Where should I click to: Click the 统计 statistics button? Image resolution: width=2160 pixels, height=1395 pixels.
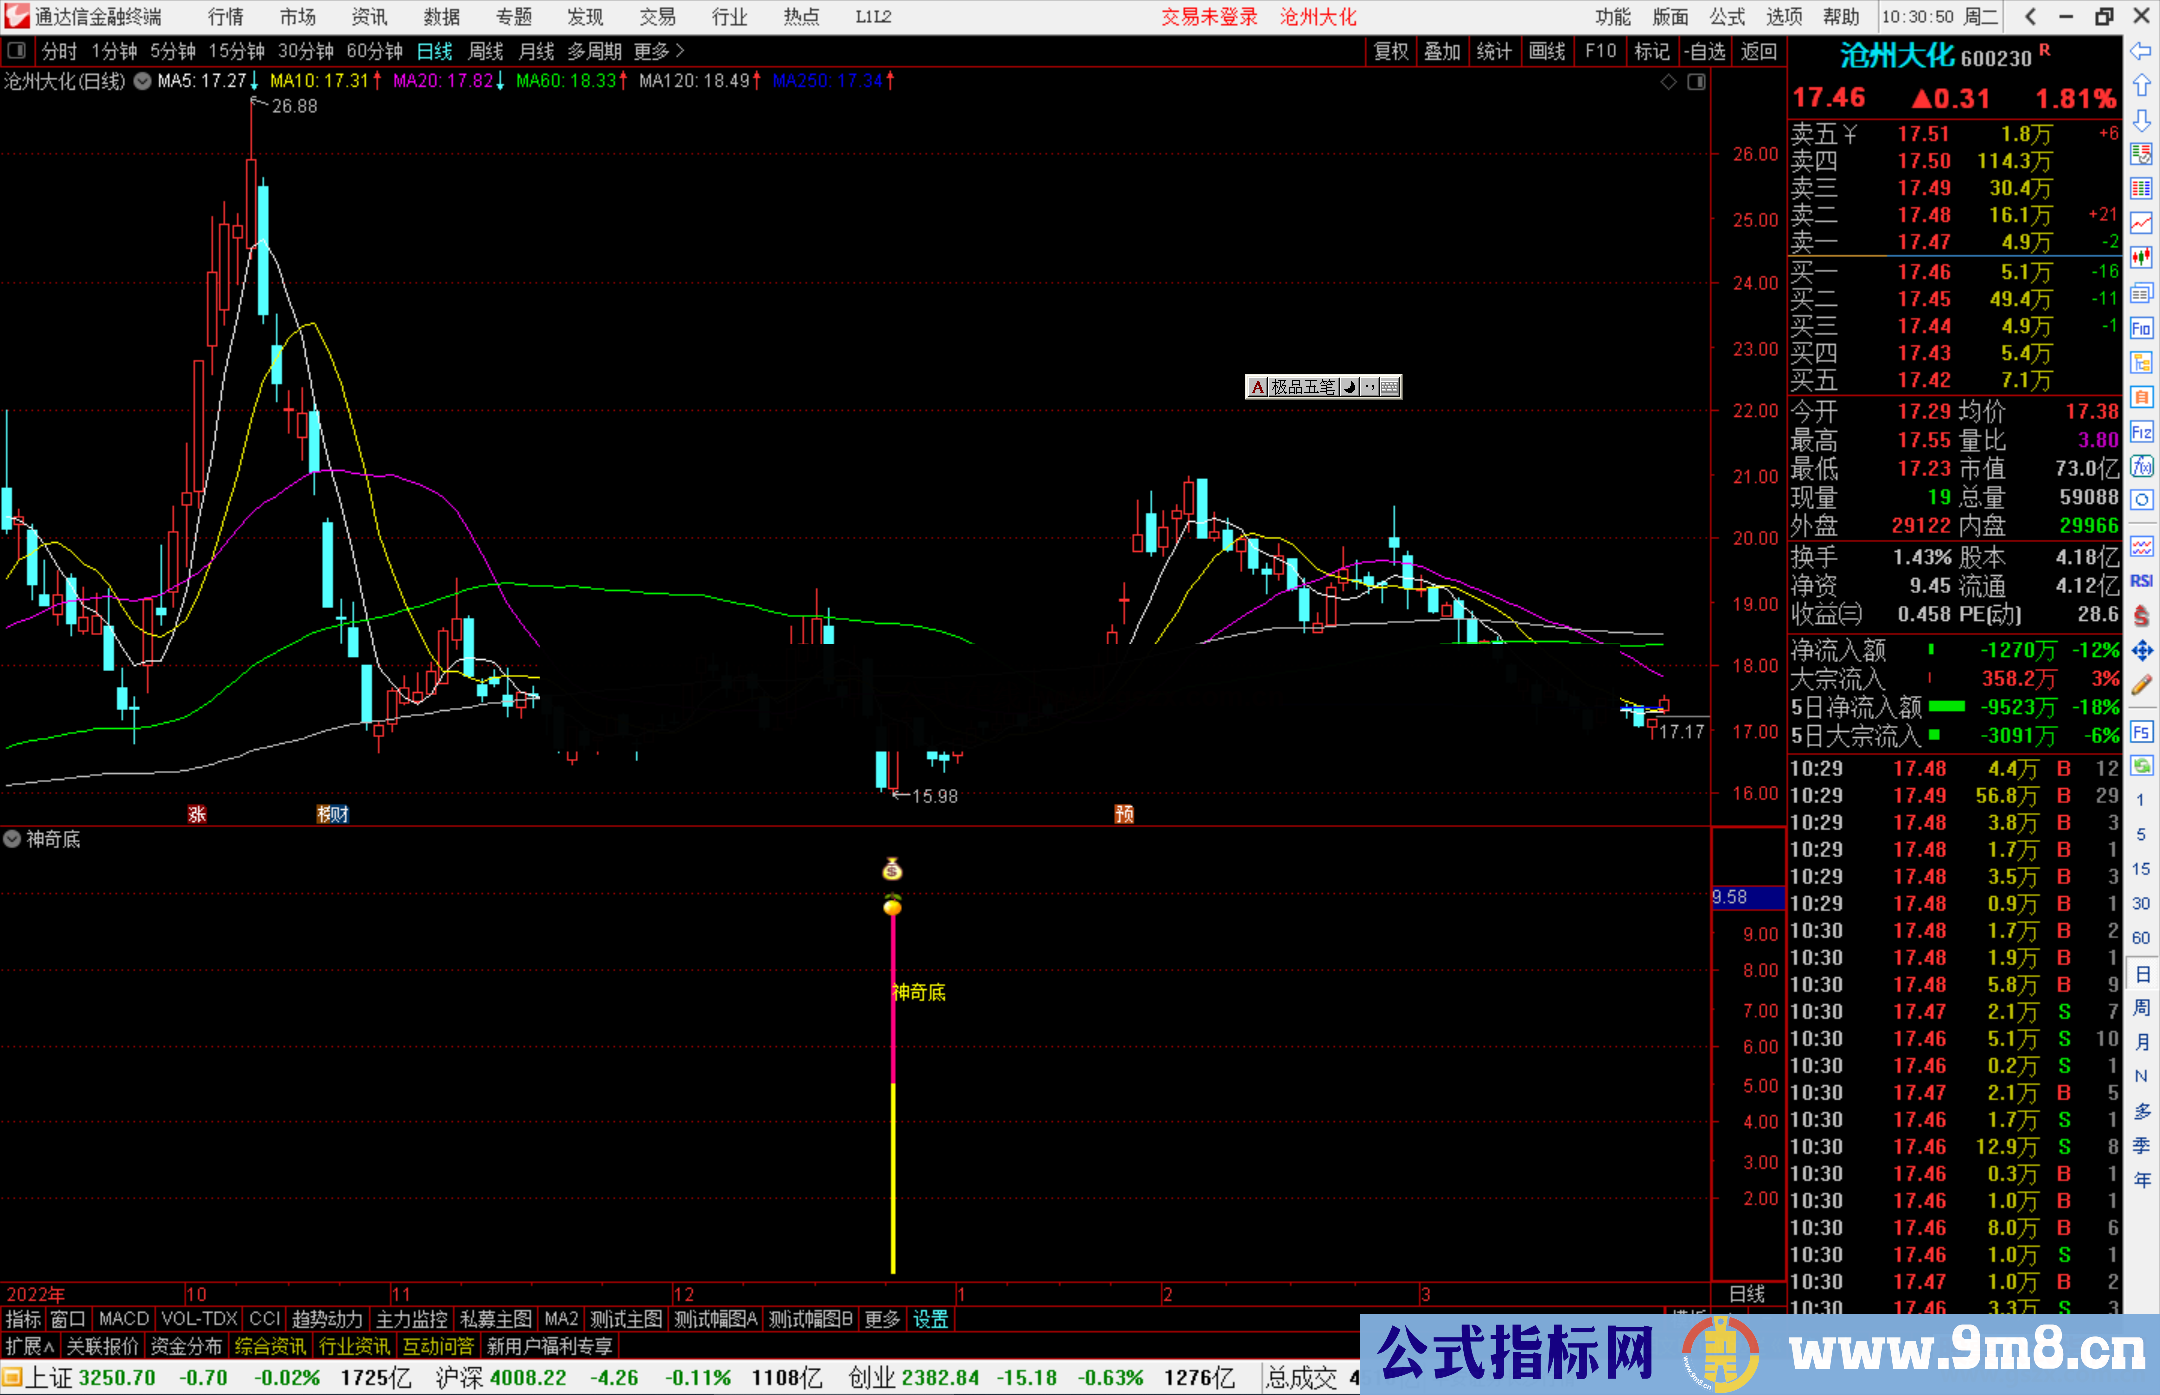(x=1495, y=51)
